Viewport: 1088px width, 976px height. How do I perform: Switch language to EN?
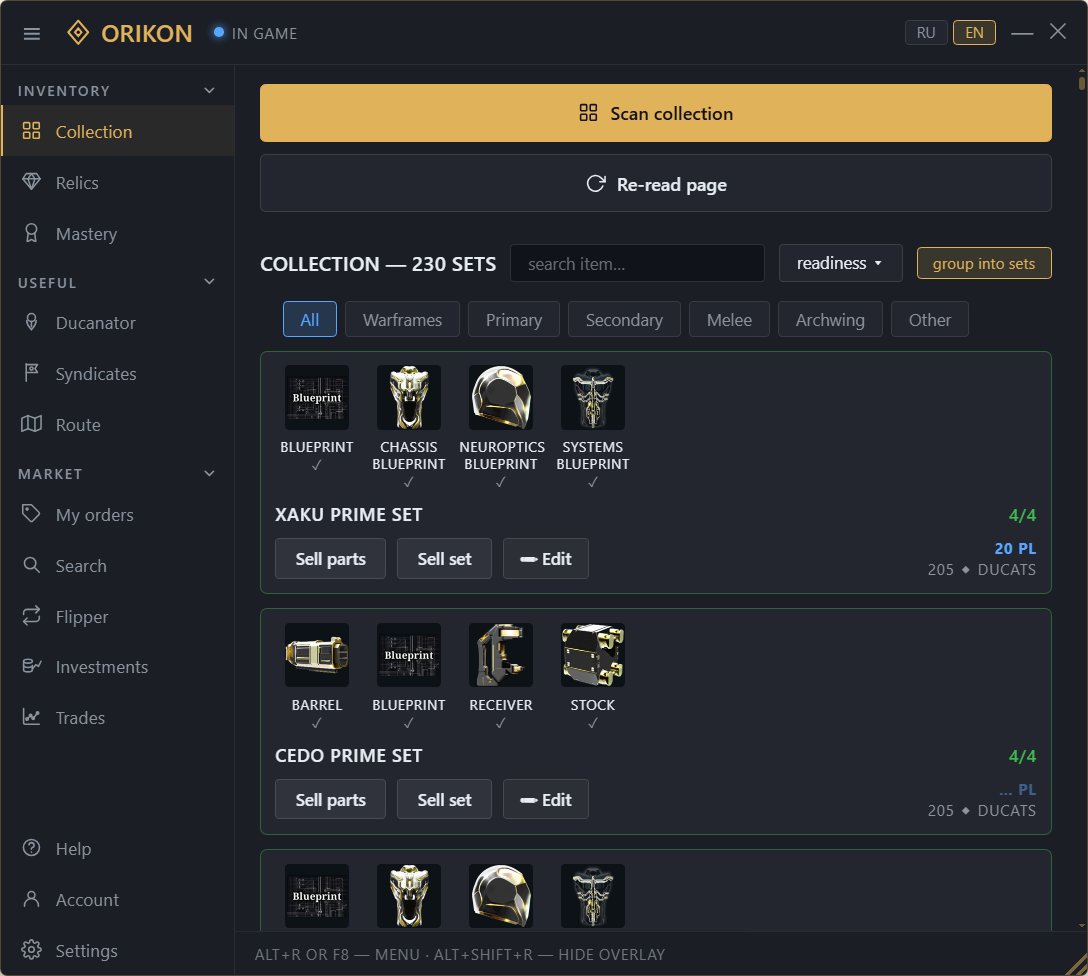tap(974, 33)
